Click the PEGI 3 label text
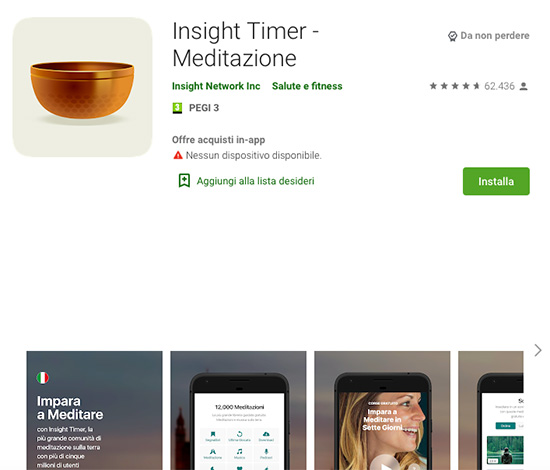This screenshot has height=470, width=550. tap(204, 108)
